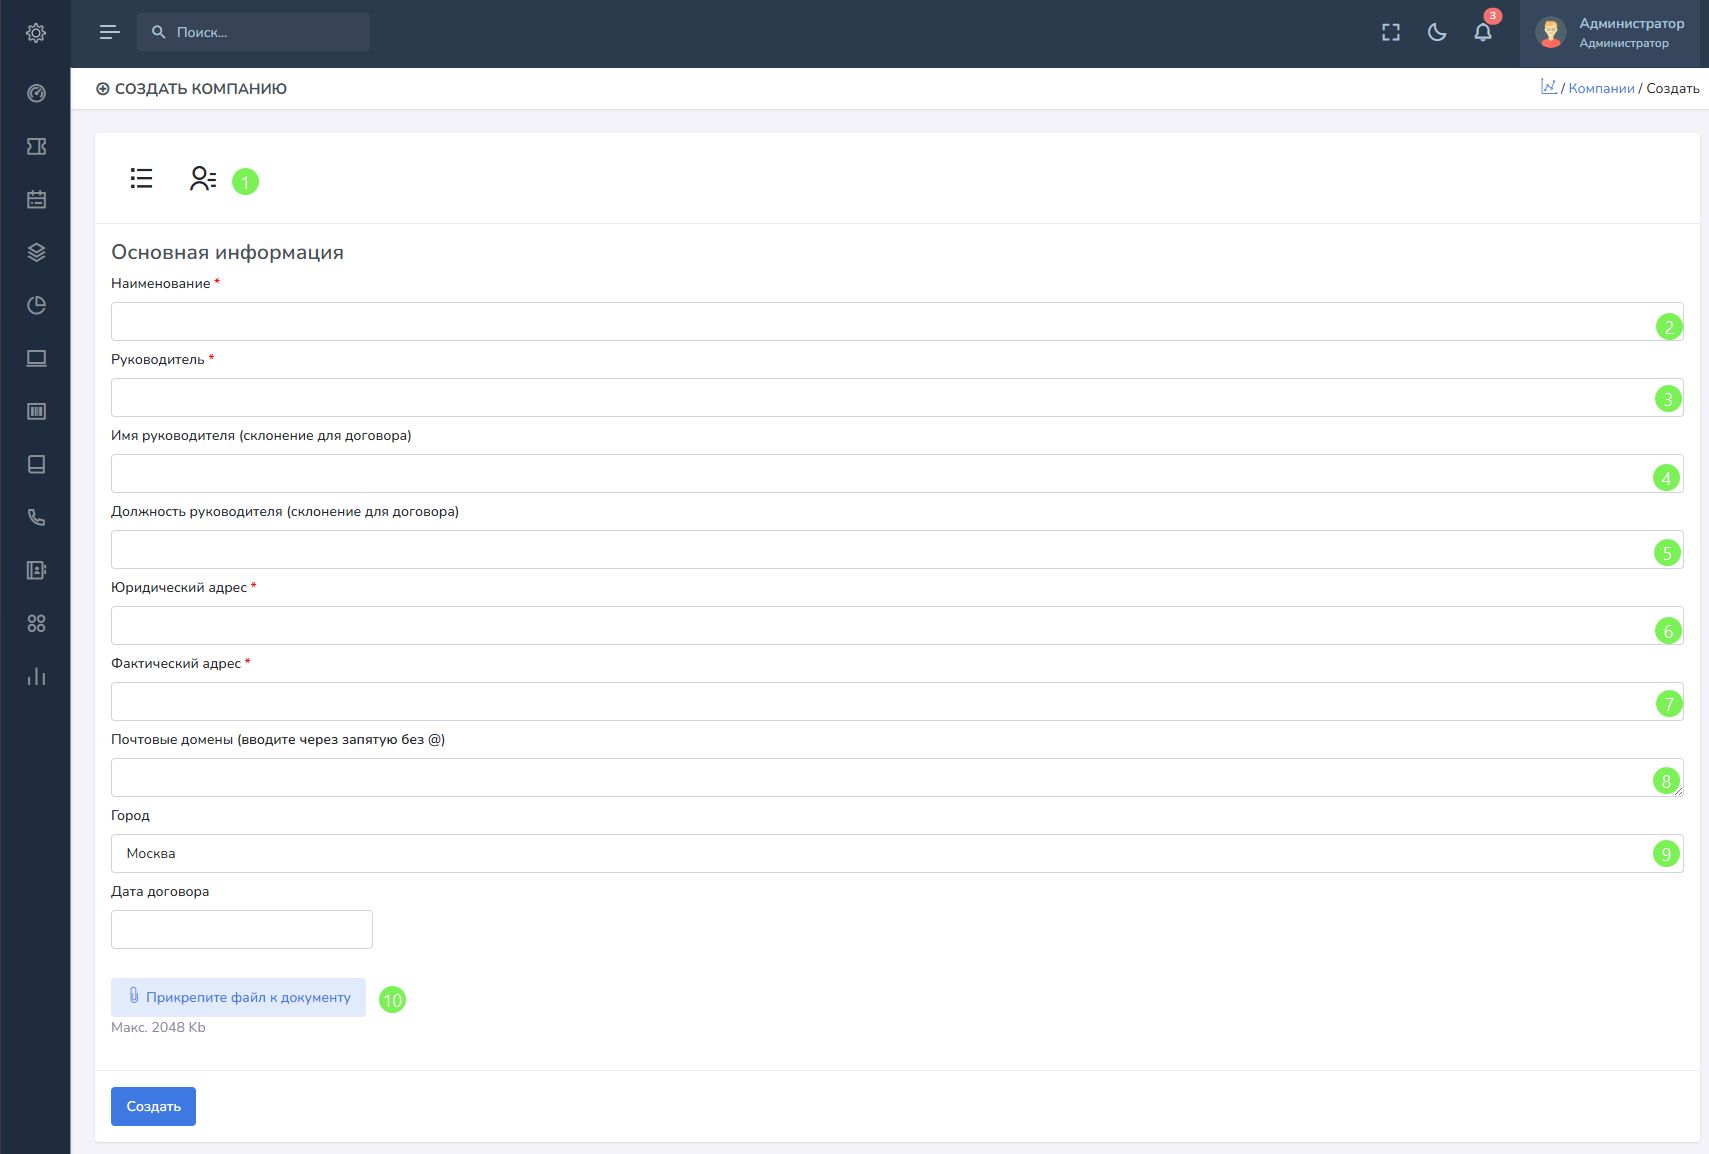Click the phone icon in sidebar

click(x=36, y=517)
